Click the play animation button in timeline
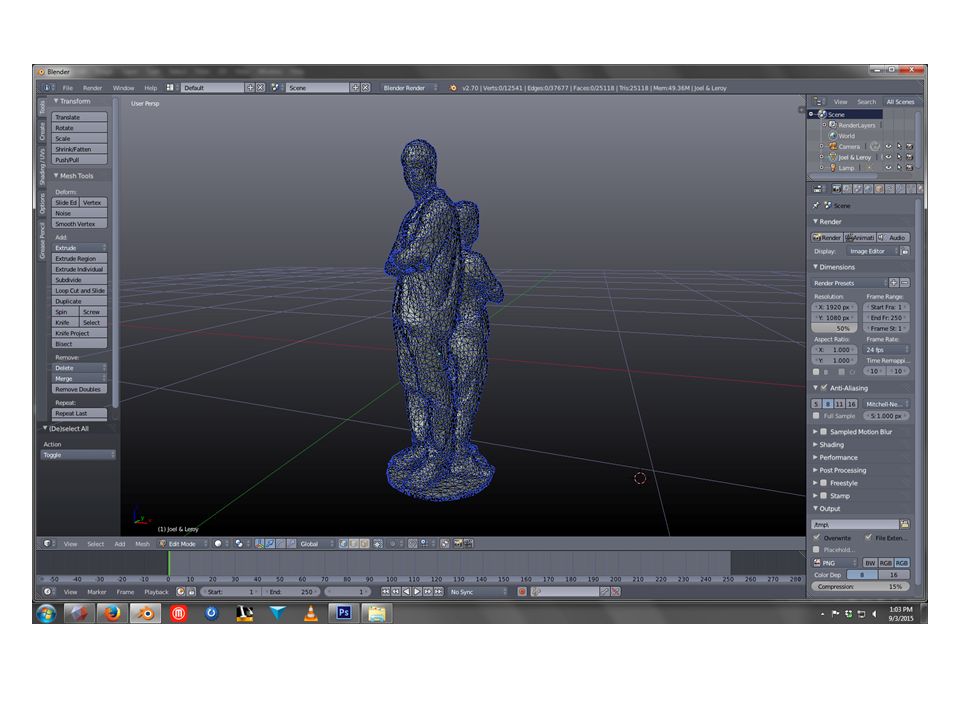 417,592
